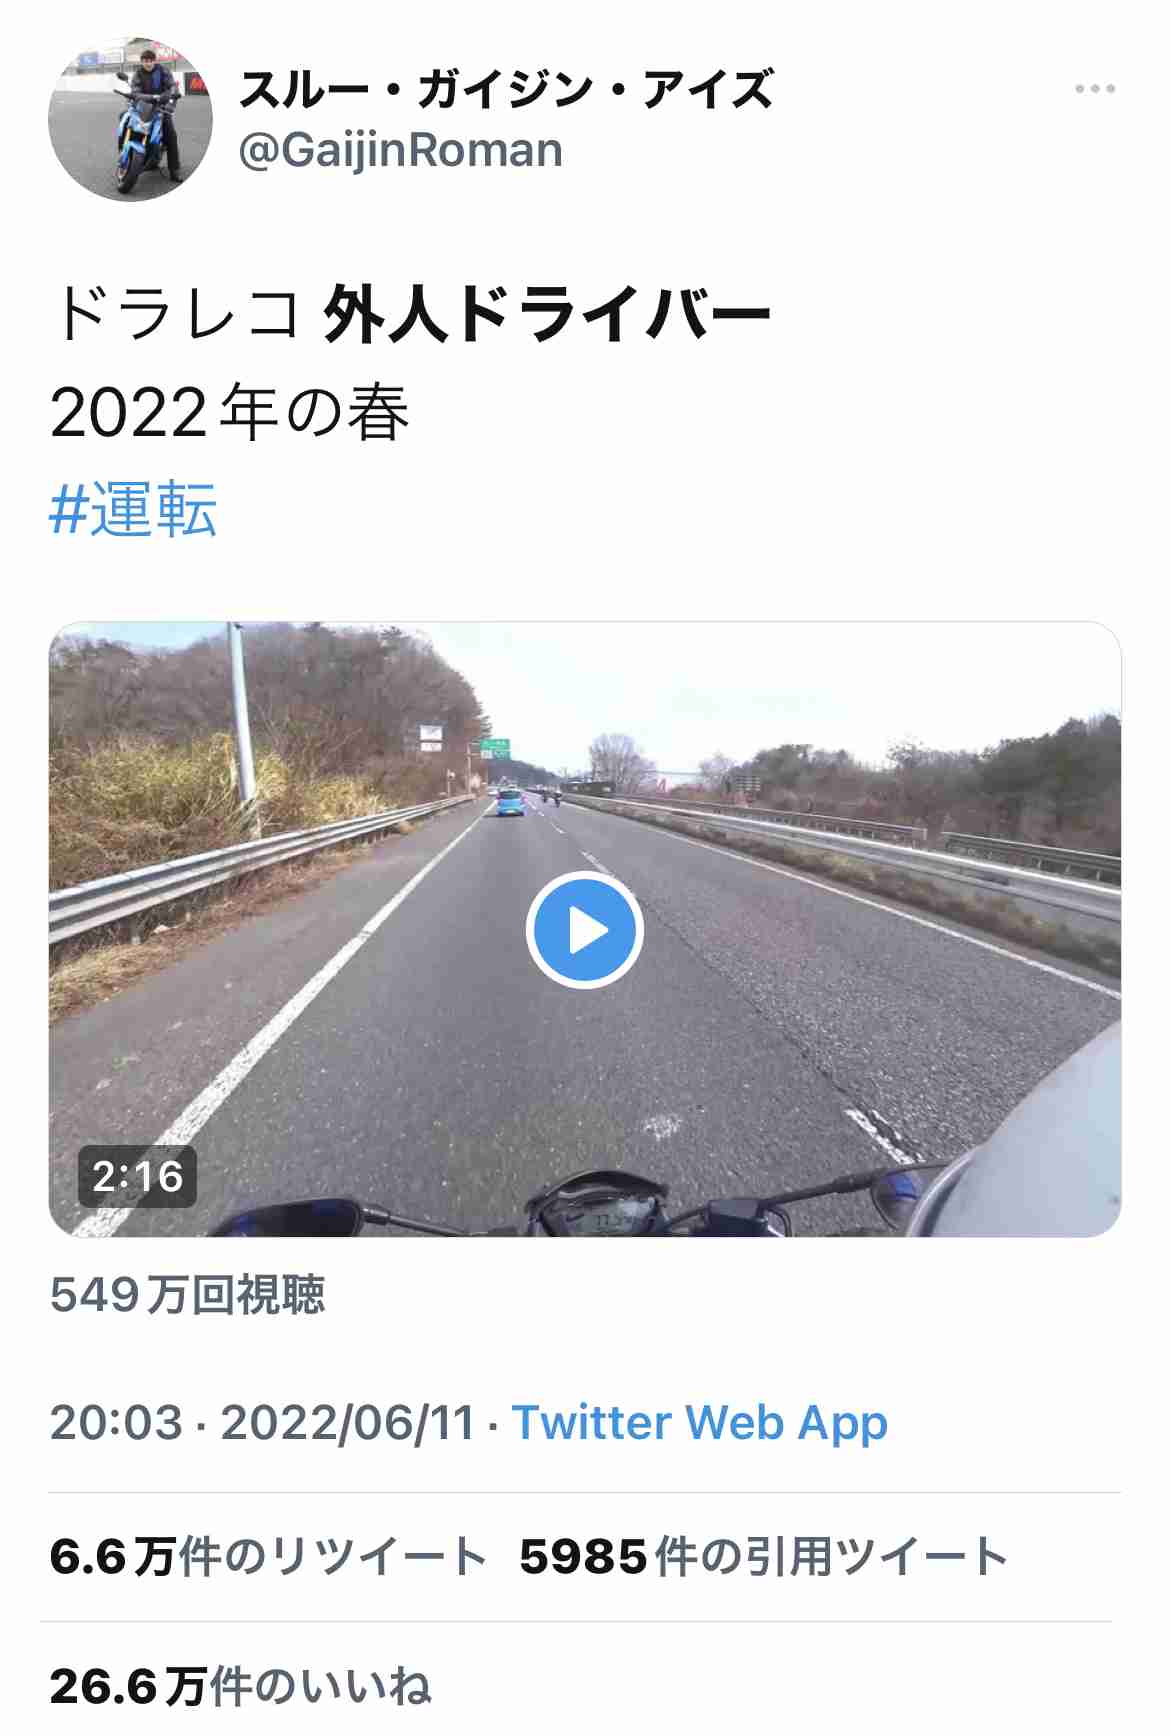View the 5985件の引用ツイート list
The height and width of the screenshot is (1736, 1170).
tap(764, 1556)
